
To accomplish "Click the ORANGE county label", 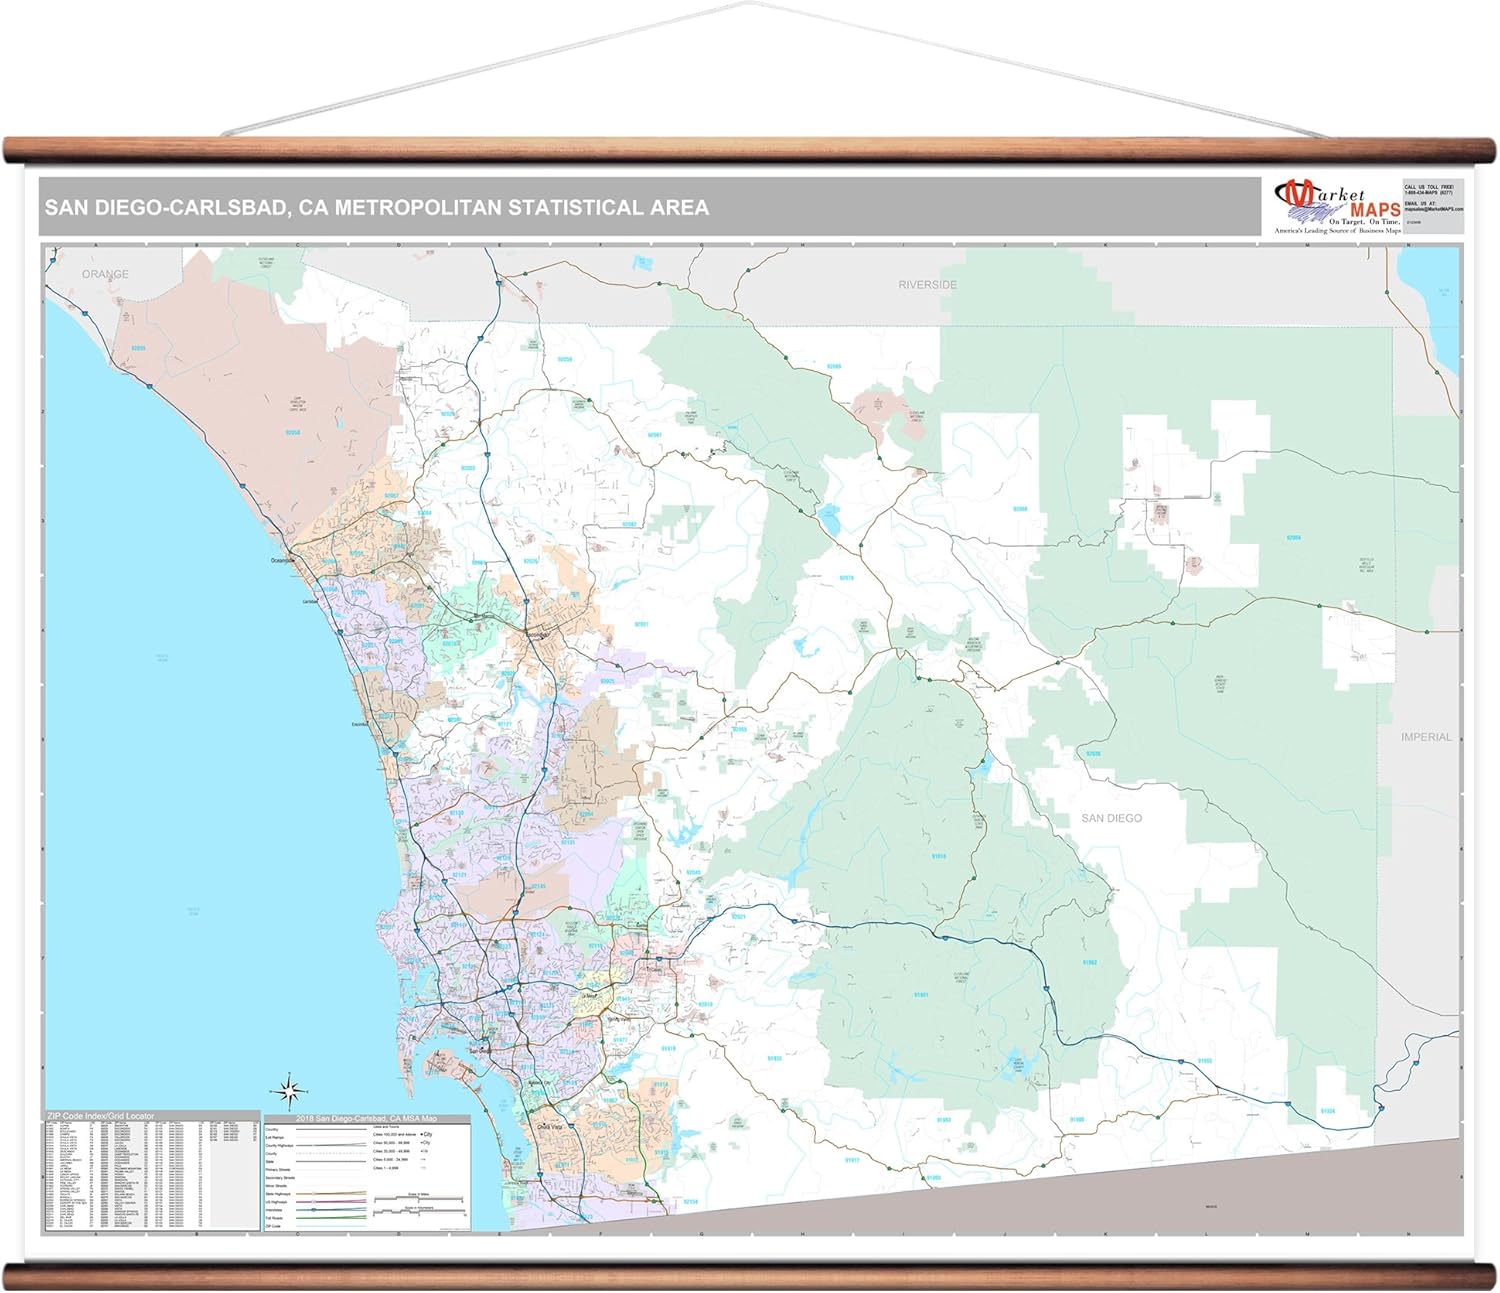I will pos(105,274).
